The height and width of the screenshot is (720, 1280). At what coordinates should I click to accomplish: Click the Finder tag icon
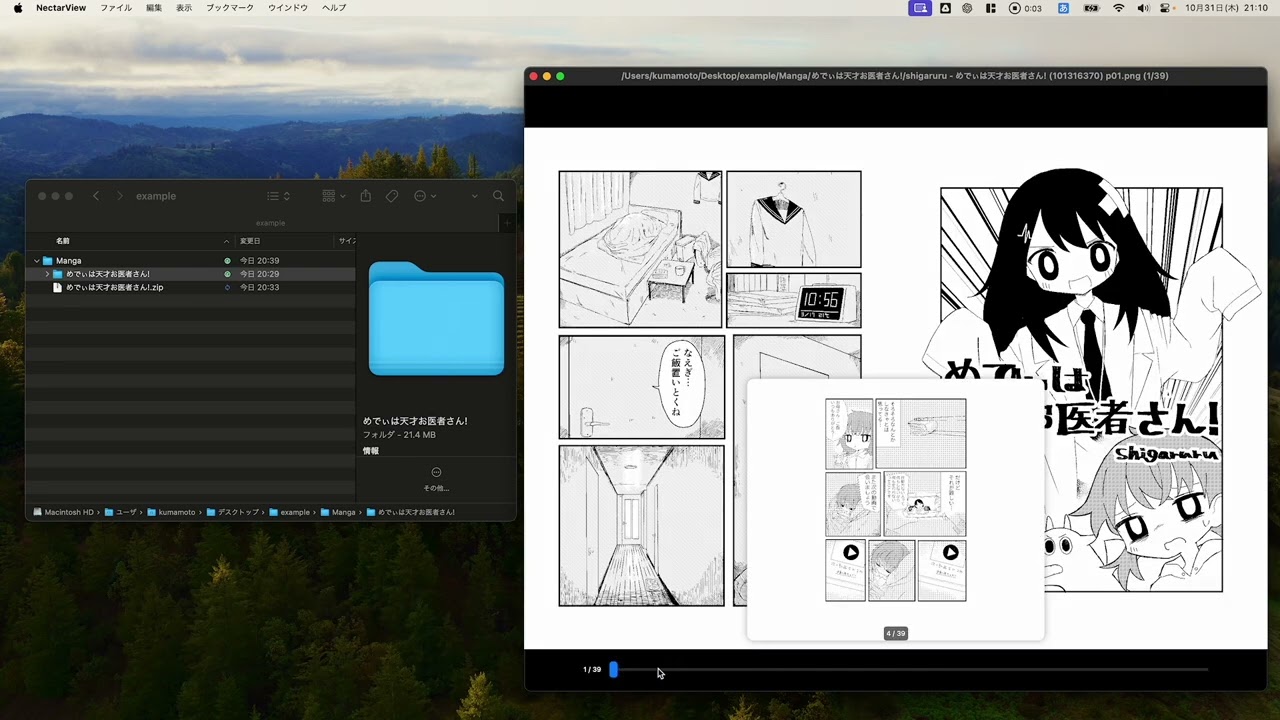pyautogui.click(x=392, y=196)
